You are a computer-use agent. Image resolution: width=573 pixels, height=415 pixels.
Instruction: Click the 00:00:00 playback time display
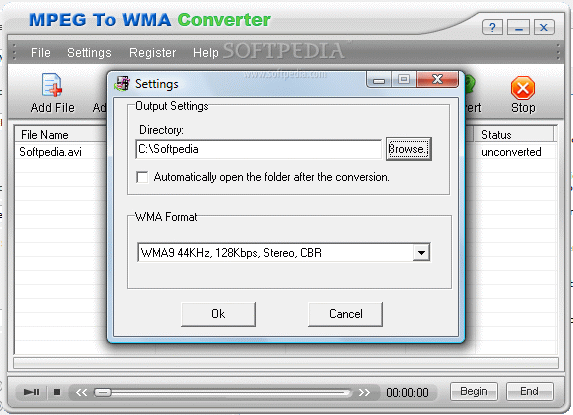407,392
